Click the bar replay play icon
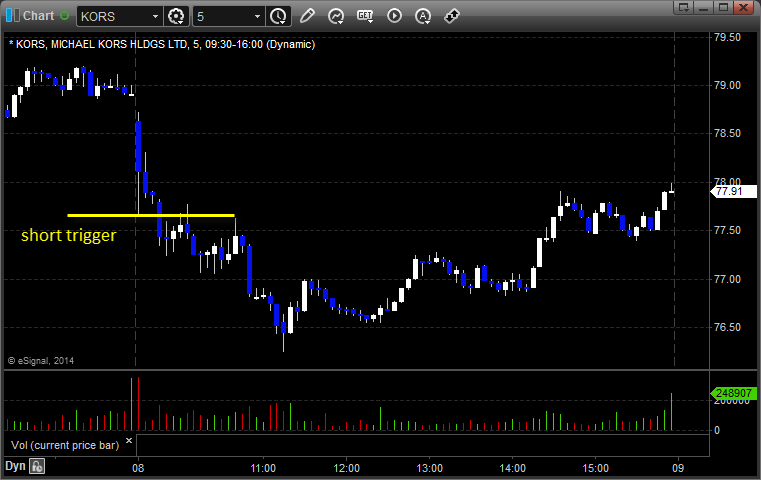The width and height of the screenshot is (761, 480). click(394, 16)
